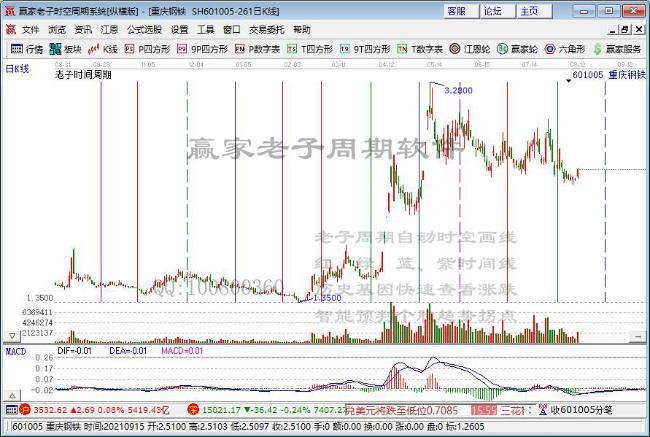Screen dimensions: 650x437
Task: Open the 工具 menu
Action: coord(206,30)
